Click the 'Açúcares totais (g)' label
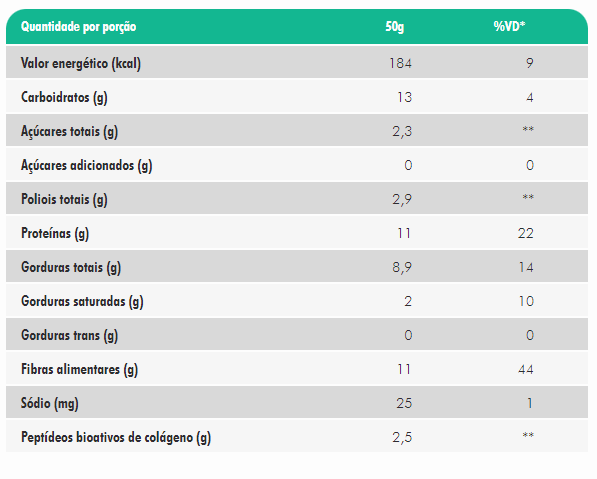 click(69, 131)
